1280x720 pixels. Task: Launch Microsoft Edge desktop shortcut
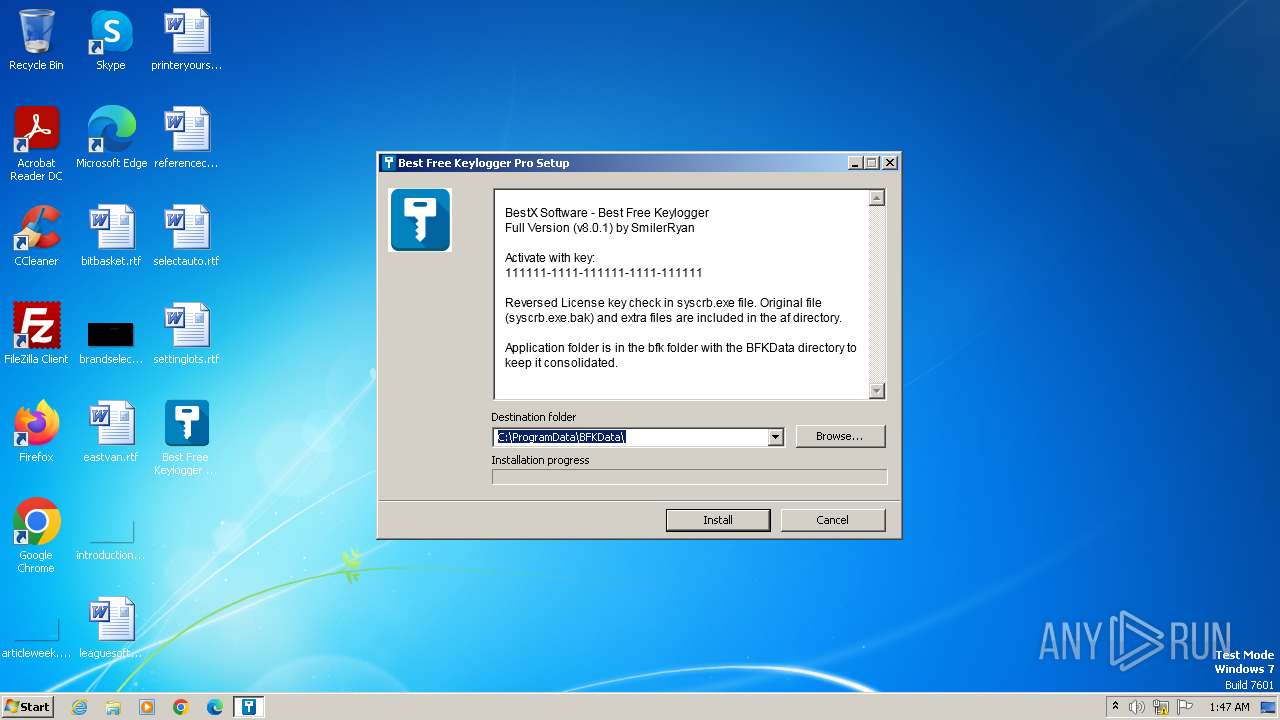point(111,138)
